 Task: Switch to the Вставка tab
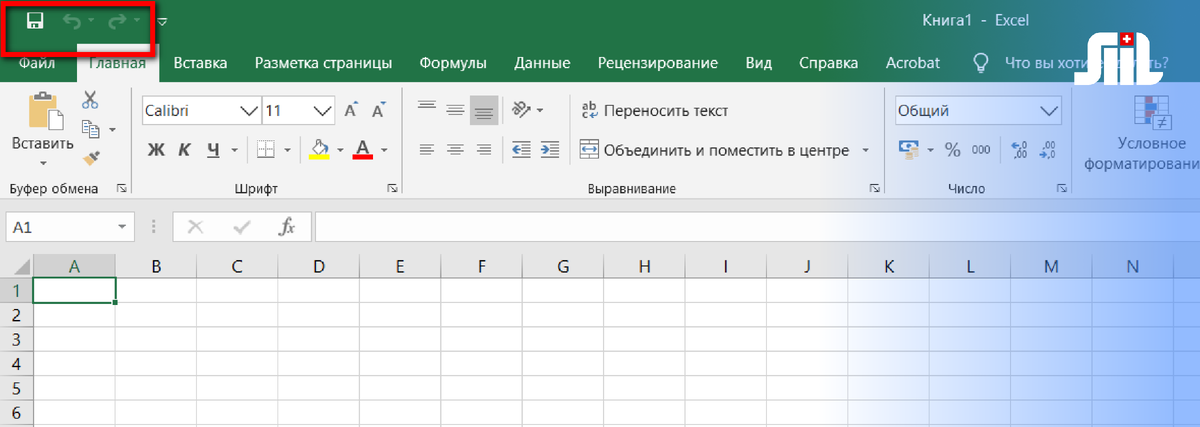tap(200, 63)
